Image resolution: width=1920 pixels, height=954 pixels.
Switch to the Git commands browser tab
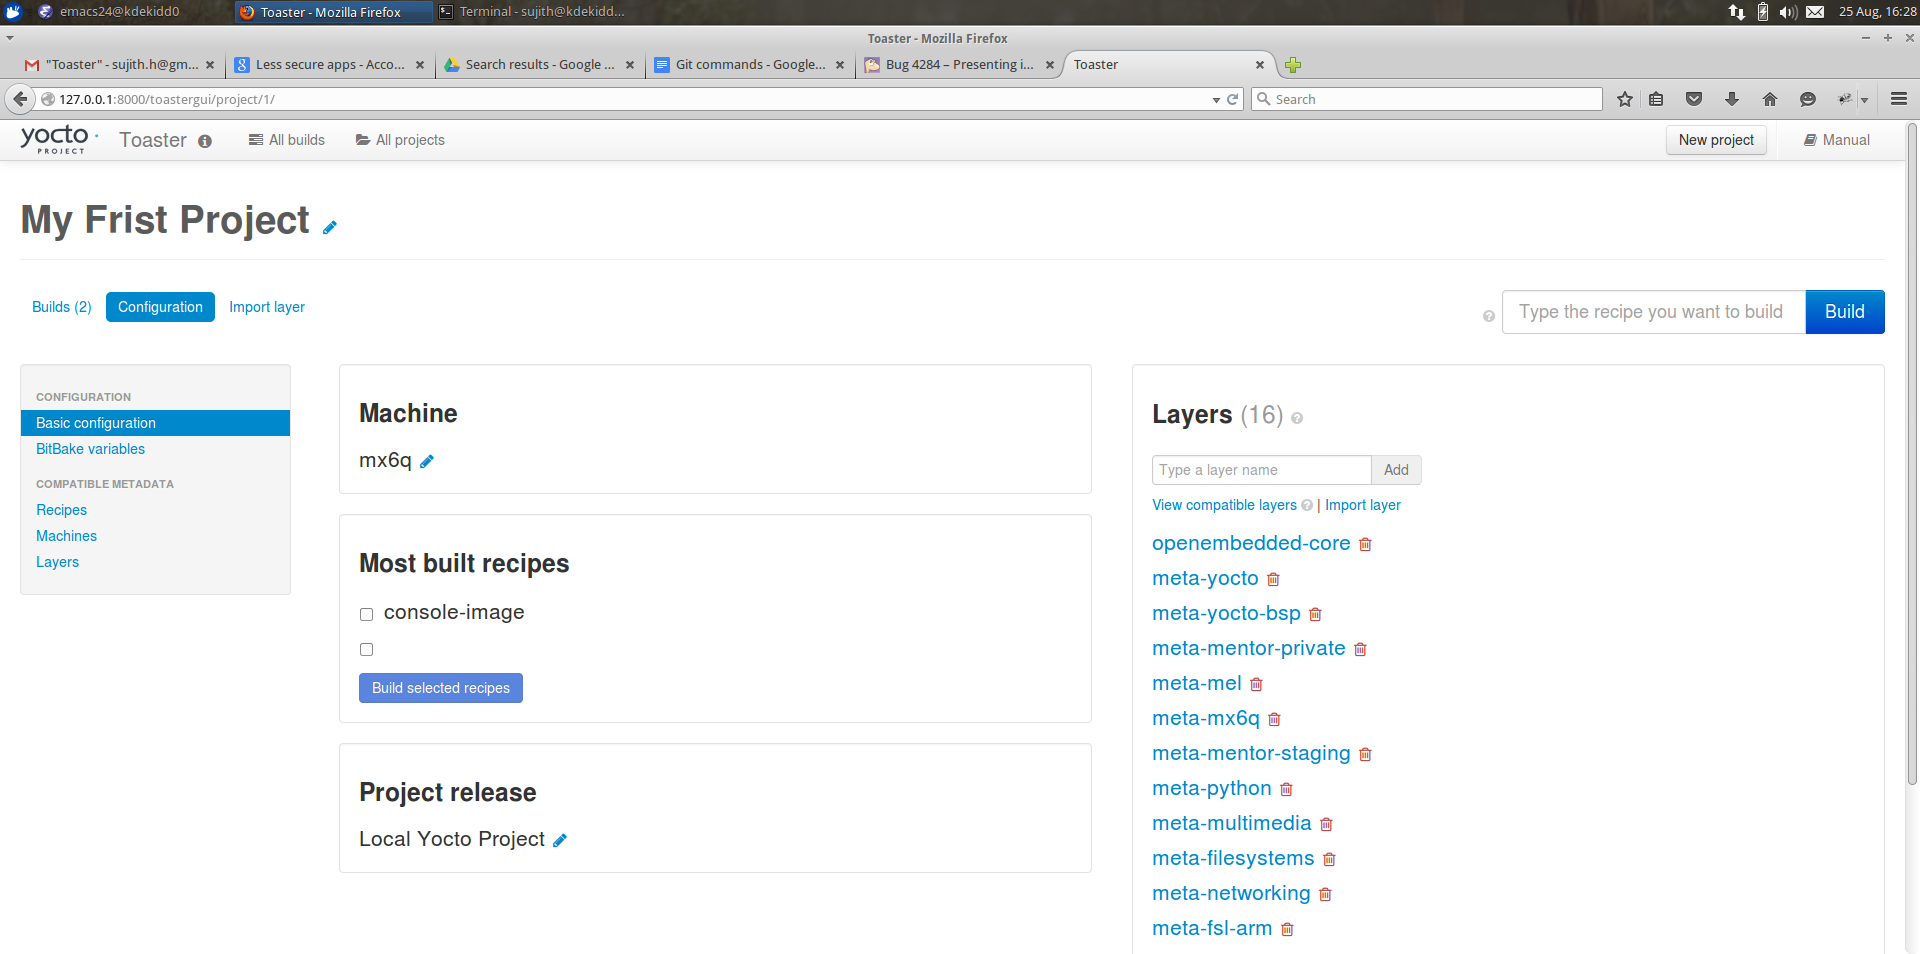(750, 65)
